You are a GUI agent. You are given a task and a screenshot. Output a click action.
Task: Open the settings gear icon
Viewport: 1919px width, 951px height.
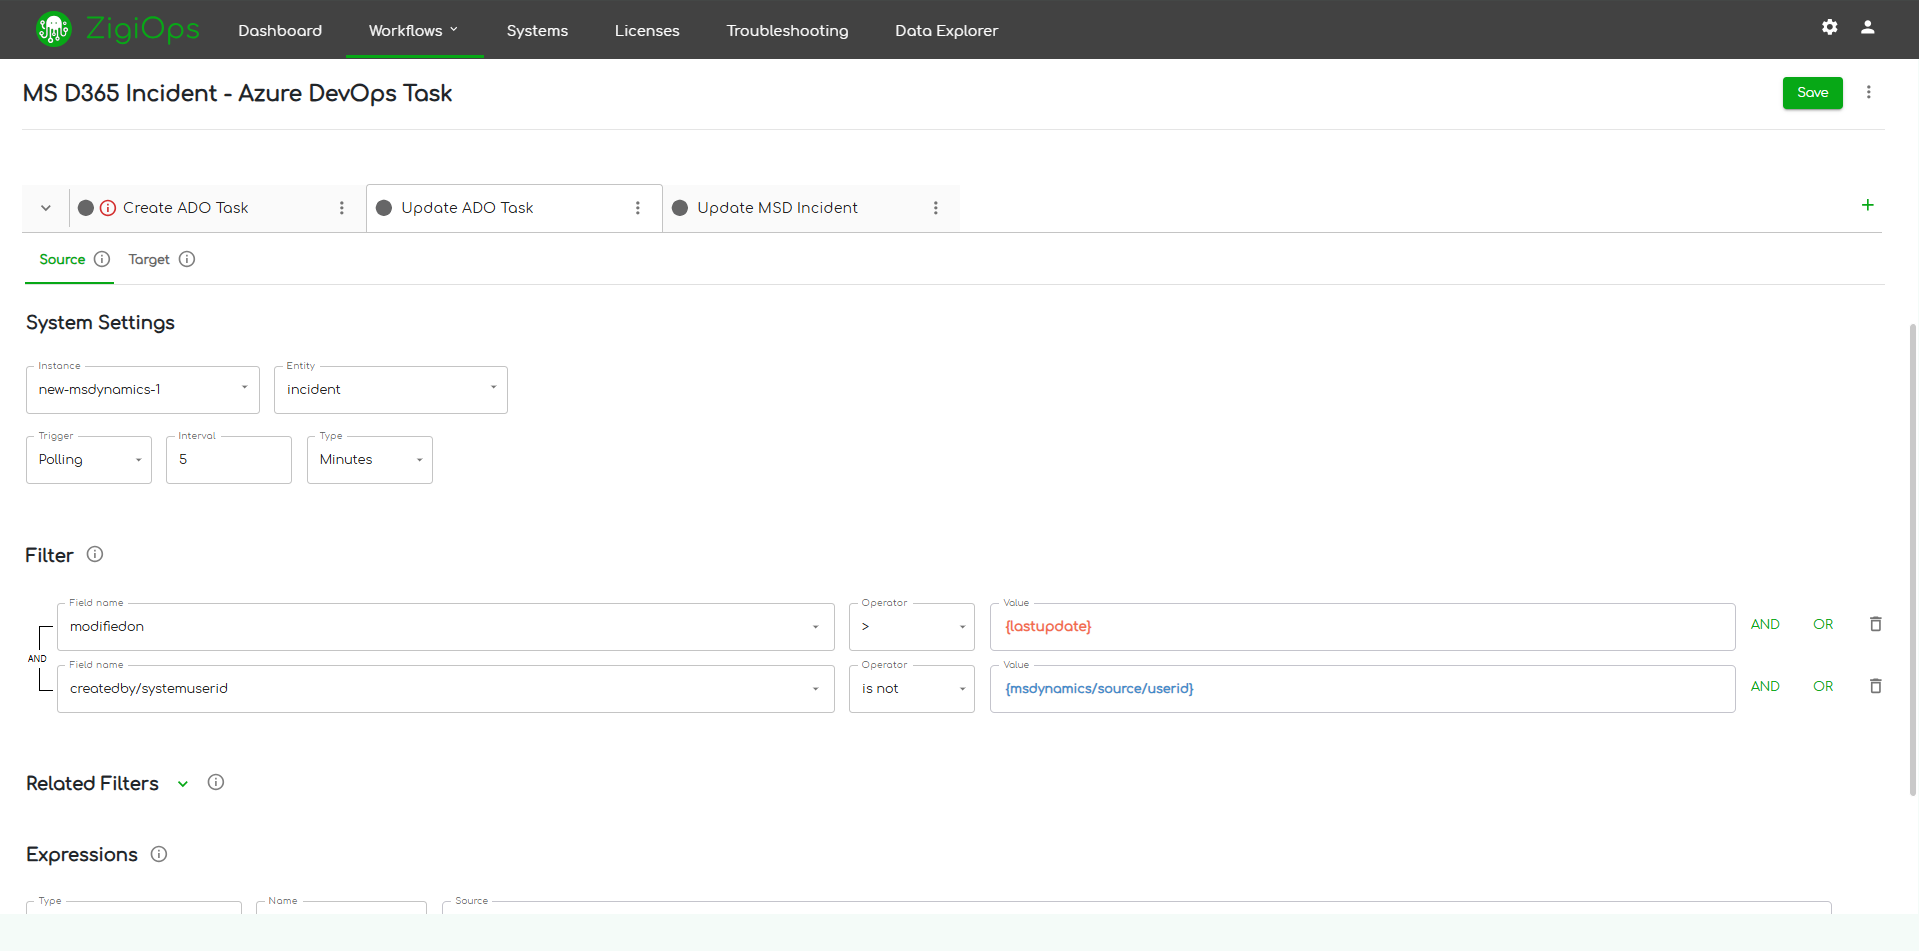[1830, 28]
